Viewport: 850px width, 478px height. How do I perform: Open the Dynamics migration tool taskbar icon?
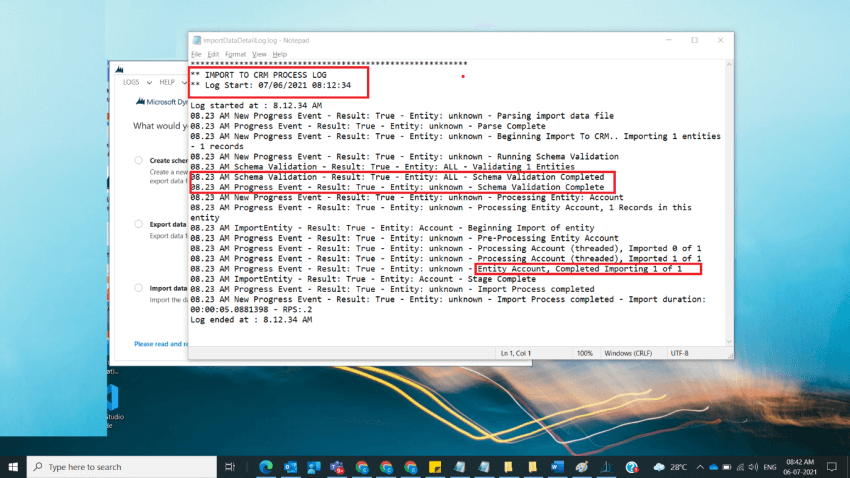(606, 467)
